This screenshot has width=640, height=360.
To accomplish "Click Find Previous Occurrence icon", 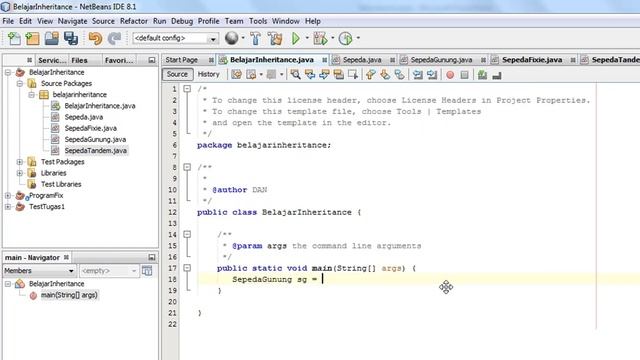I will [310, 74].
